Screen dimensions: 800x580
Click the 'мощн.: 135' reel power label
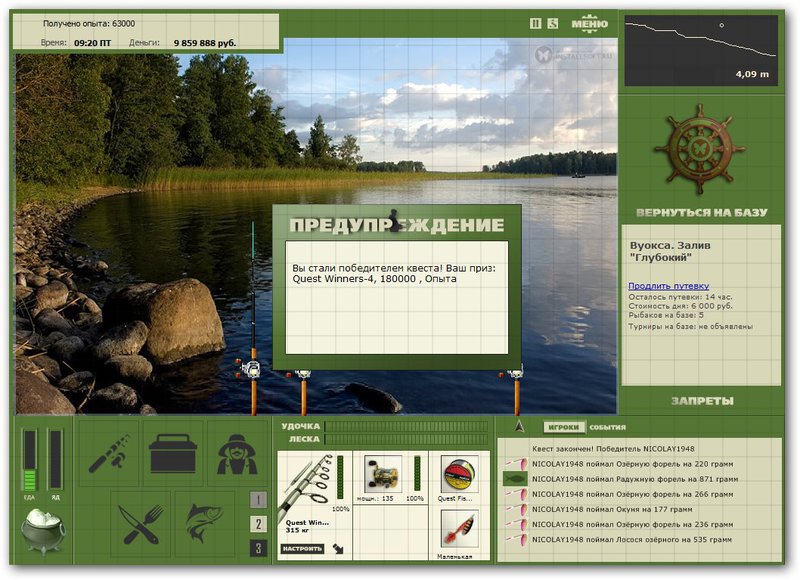coord(375,498)
